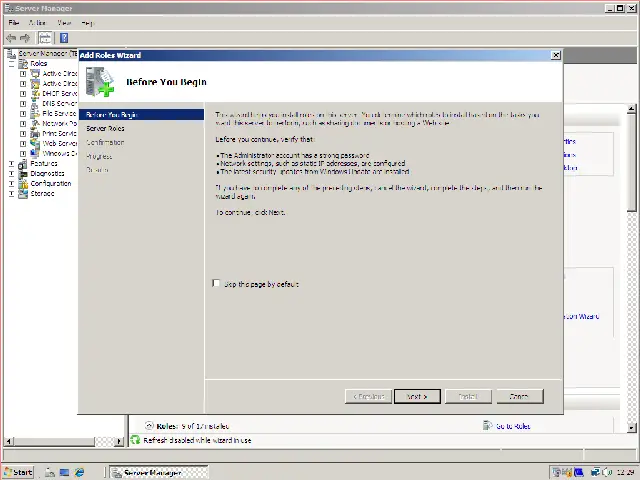
Task: Click the volume speaker icon in system tray
Action: pyautogui.click(x=606, y=472)
